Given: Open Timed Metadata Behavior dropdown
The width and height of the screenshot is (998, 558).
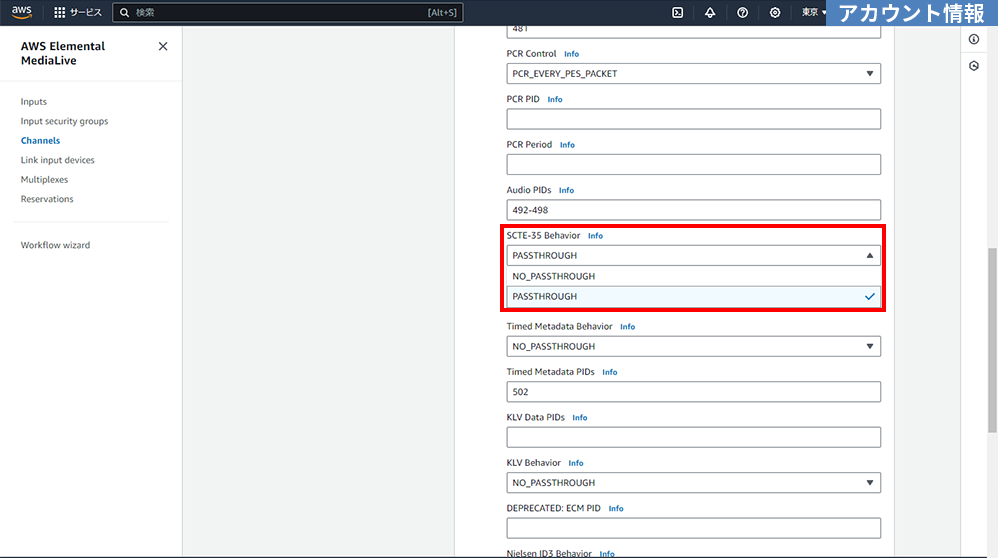Looking at the screenshot, I should pyautogui.click(x=693, y=347).
